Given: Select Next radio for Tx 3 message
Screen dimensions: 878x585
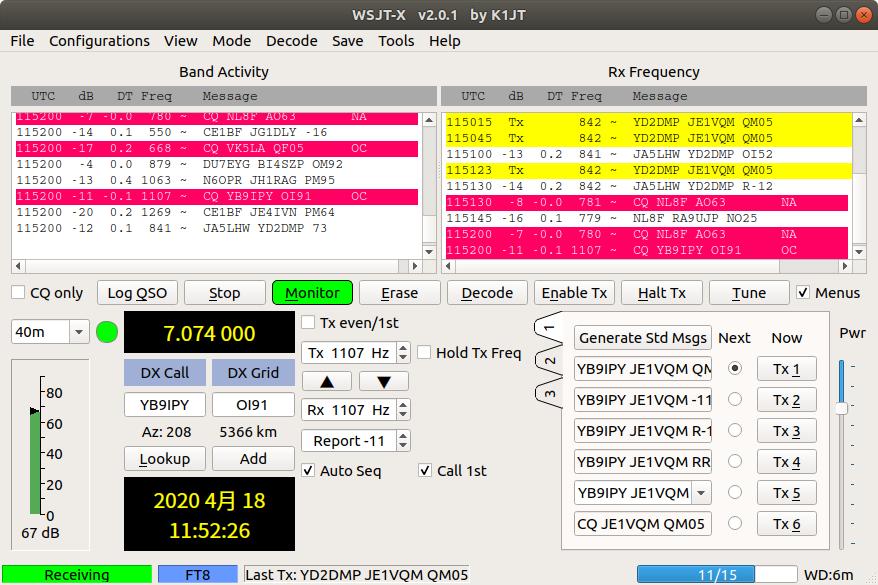Looking at the screenshot, I should pos(735,430).
